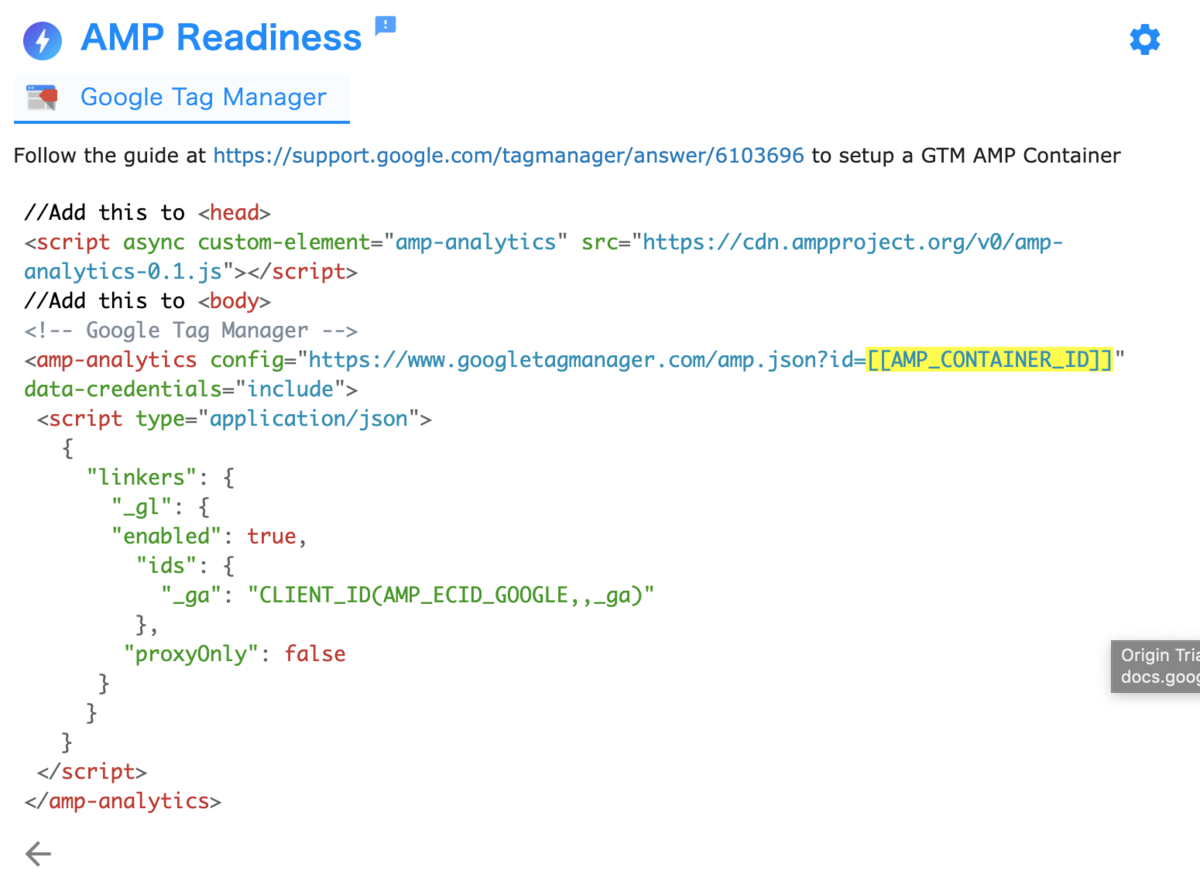
Task: Click the "_gl" key line
Action: point(160,507)
